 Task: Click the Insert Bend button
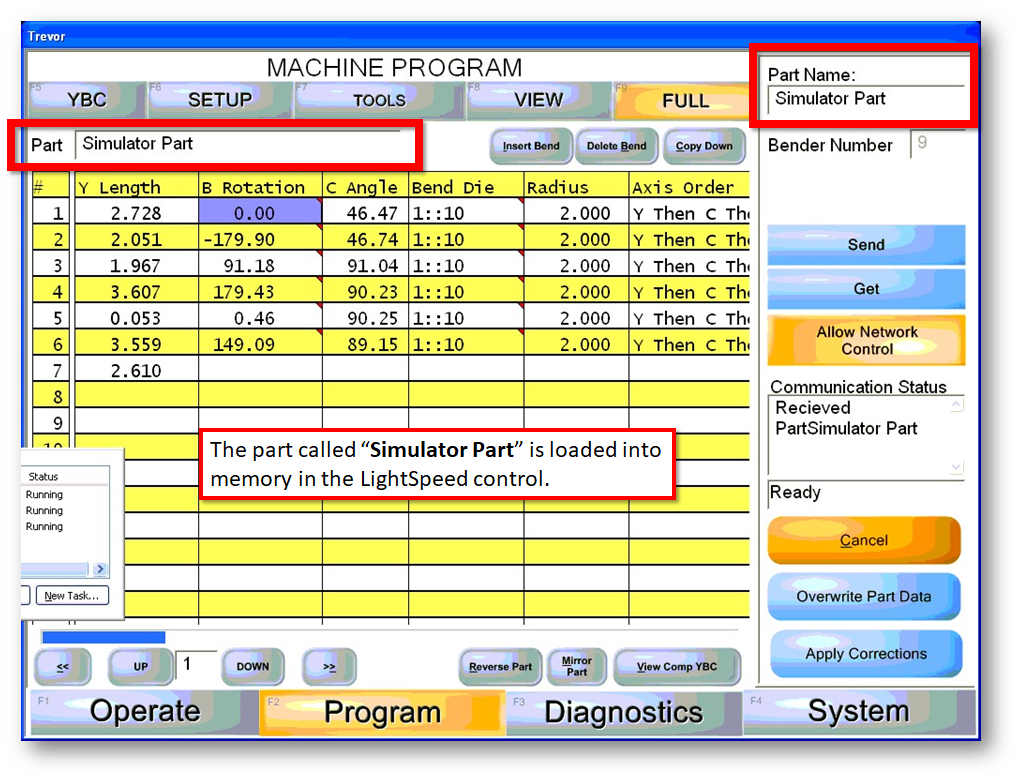tap(531, 146)
